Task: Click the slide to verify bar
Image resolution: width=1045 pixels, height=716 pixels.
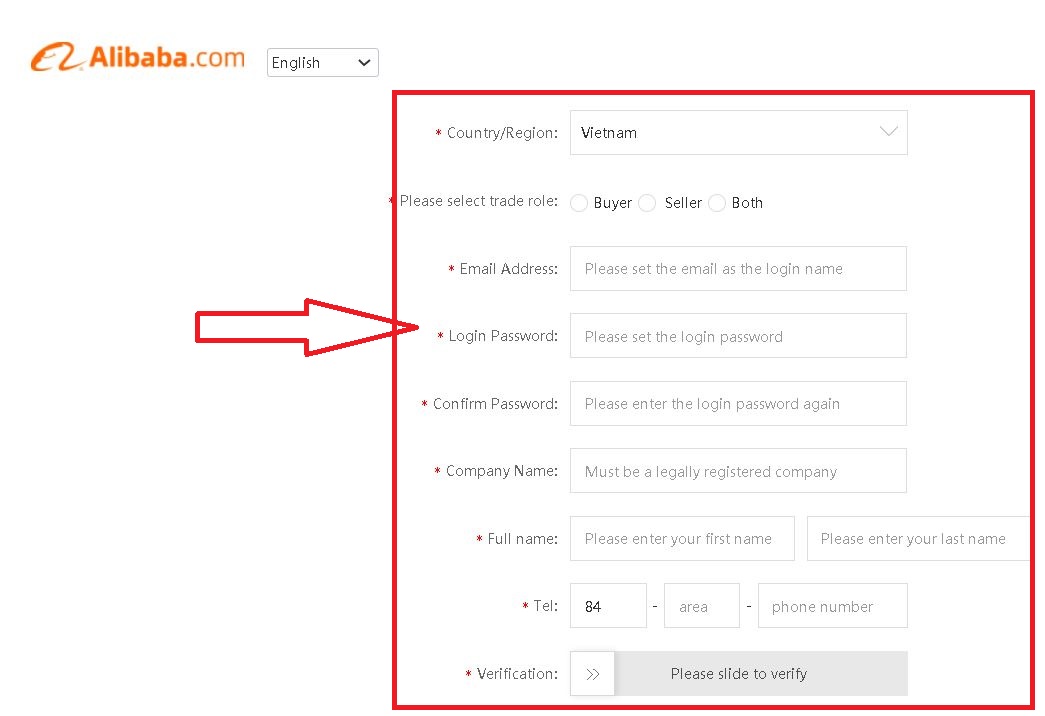Action: pyautogui.click(x=760, y=674)
